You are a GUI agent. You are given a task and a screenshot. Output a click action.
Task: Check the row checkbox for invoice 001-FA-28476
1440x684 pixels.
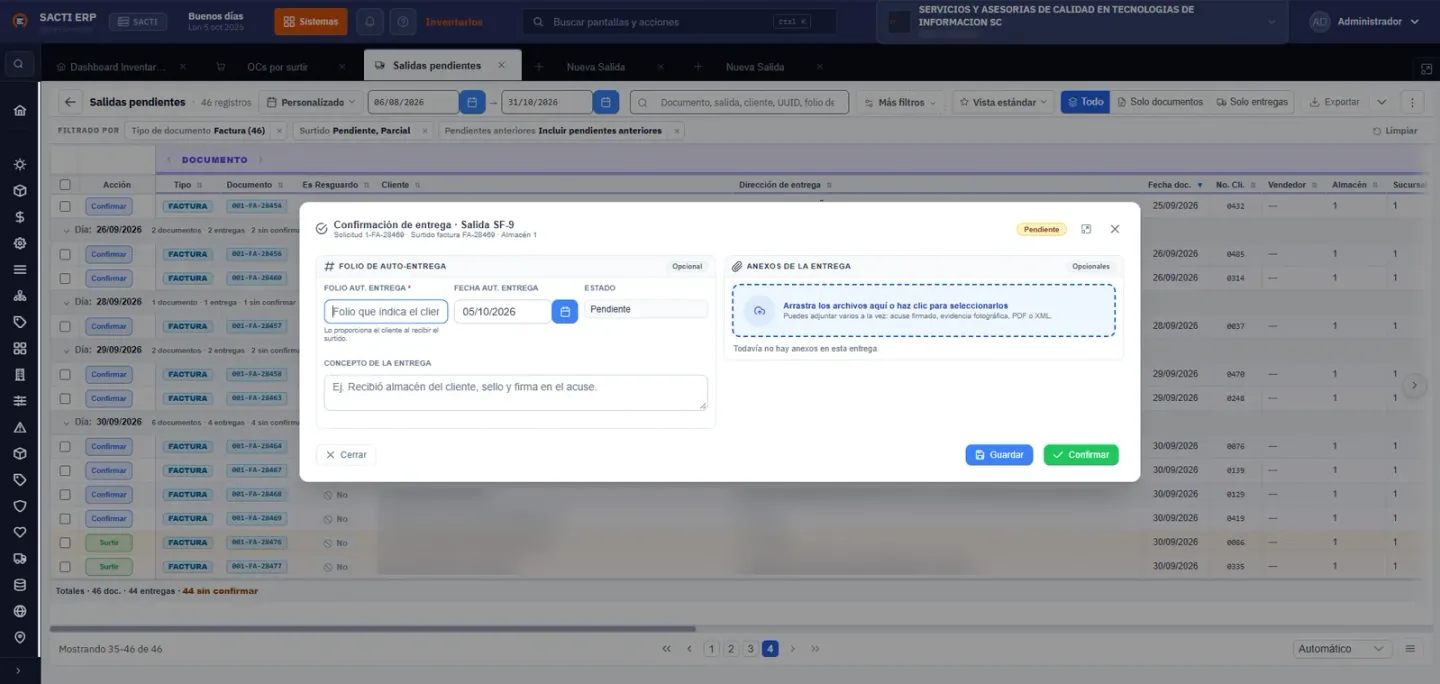coord(65,542)
